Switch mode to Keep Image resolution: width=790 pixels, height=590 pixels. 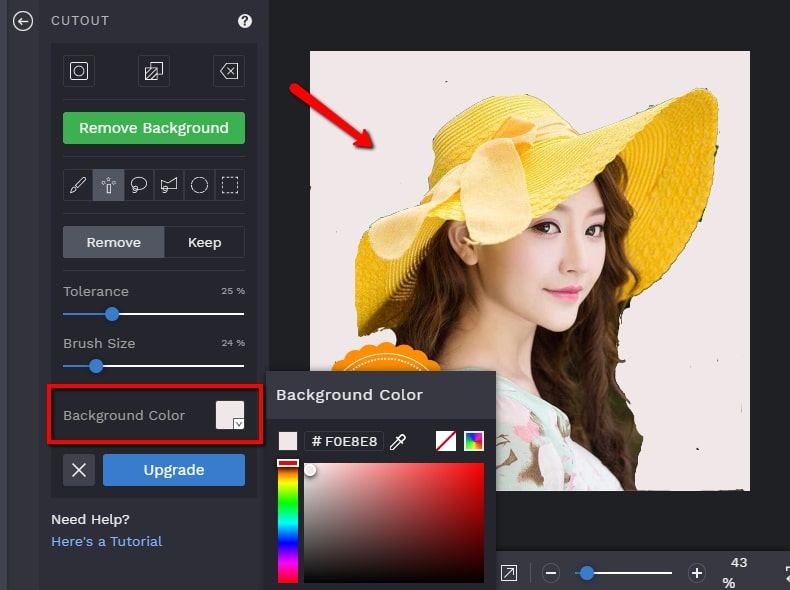(x=205, y=242)
